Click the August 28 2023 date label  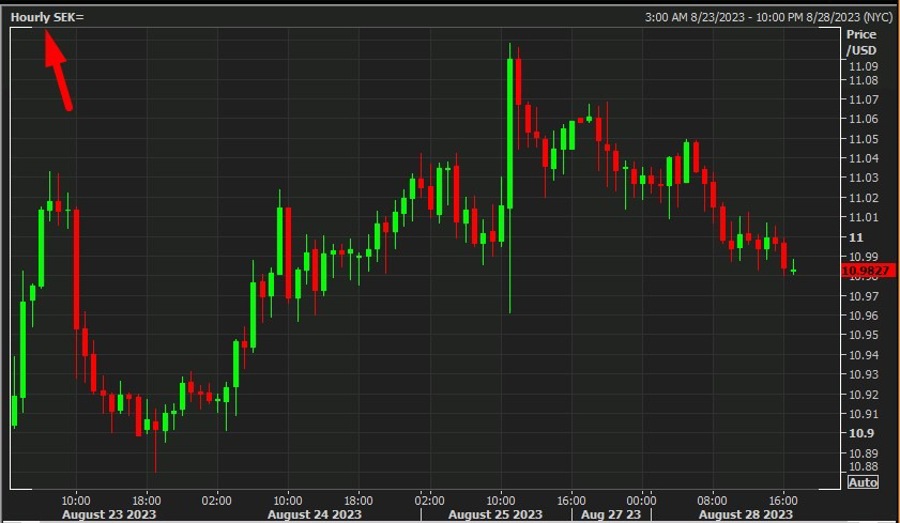[746, 514]
